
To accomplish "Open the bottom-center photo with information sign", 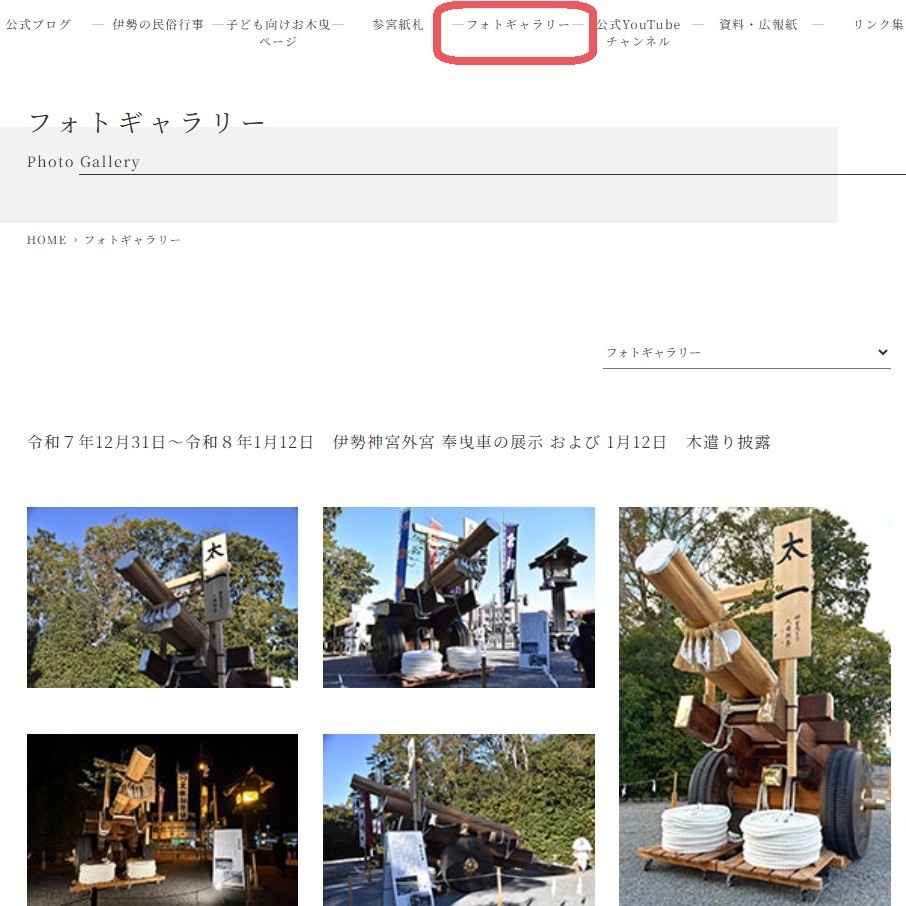I will [x=457, y=820].
